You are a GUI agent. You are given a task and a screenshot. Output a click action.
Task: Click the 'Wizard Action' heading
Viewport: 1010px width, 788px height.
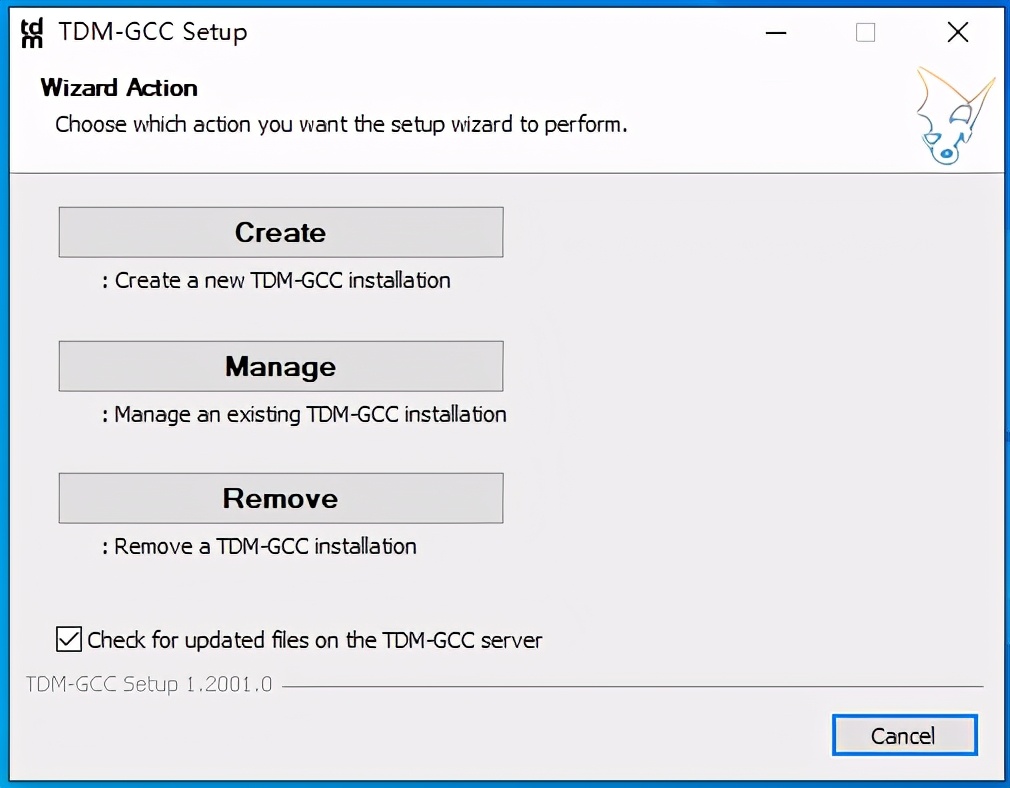point(119,88)
